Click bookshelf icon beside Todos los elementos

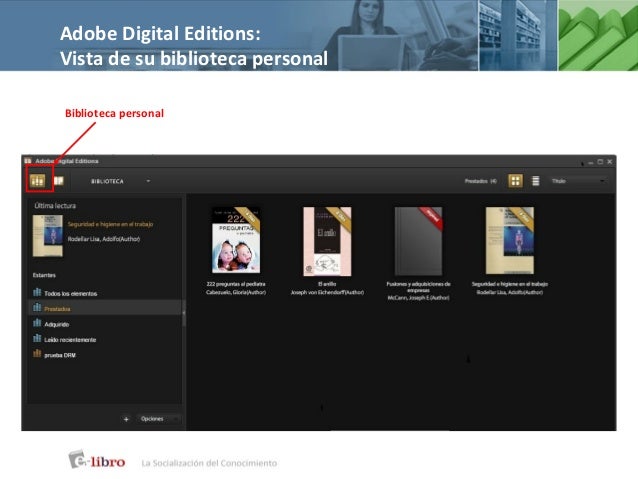click(x=37, y=292)
